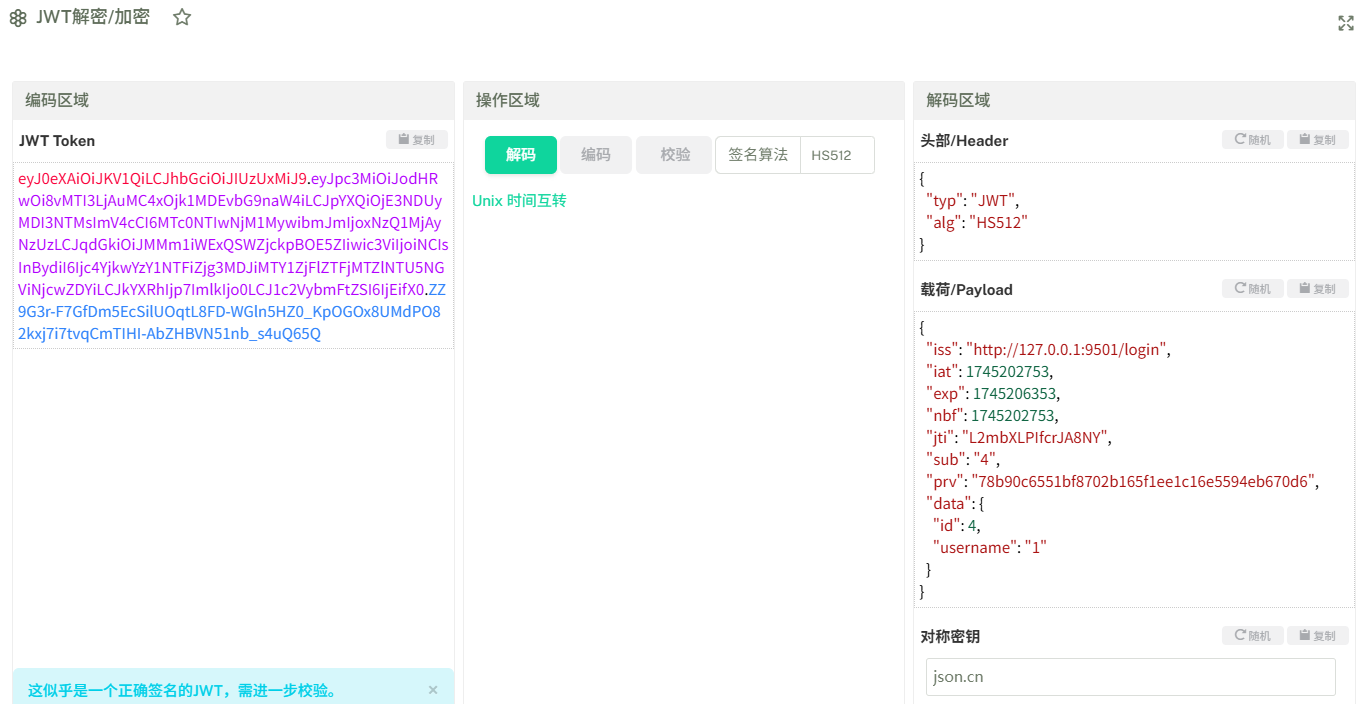Viewport: 1368px width, 704px height.
Task: Click the "id": 4 data line
Action: [x=956, y=525]
